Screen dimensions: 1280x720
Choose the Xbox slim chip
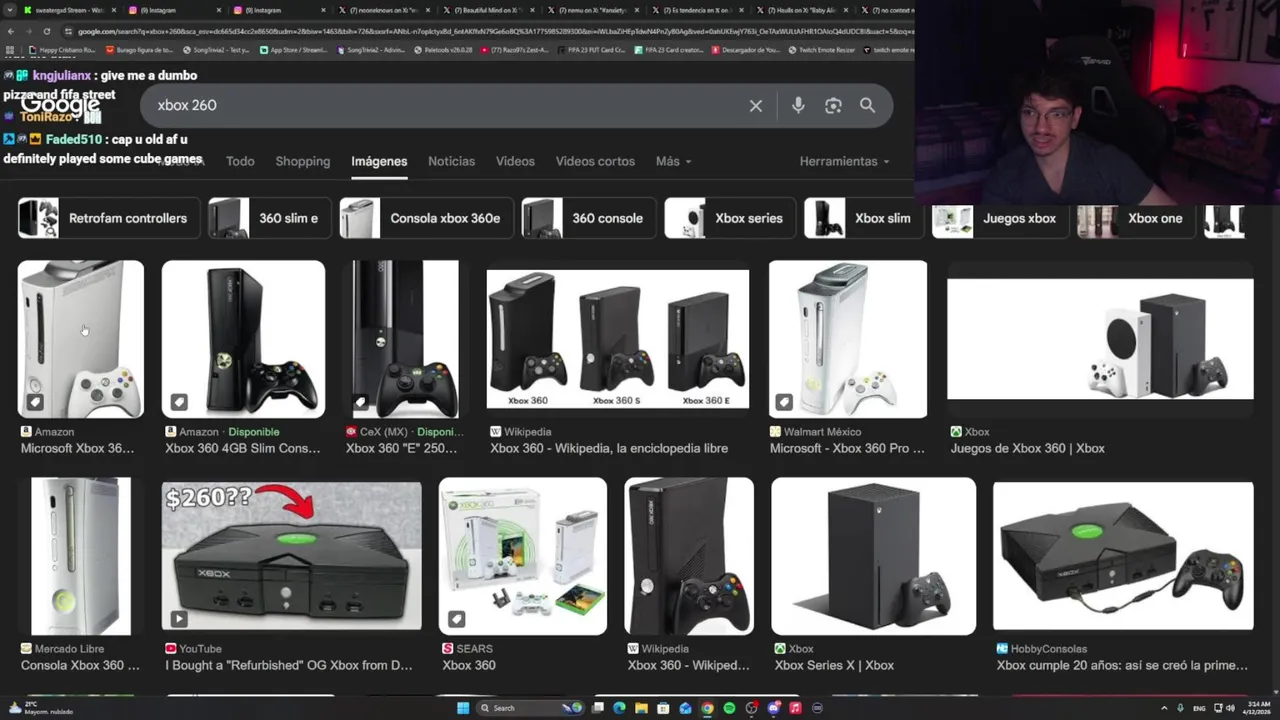(x=864, y=218)
